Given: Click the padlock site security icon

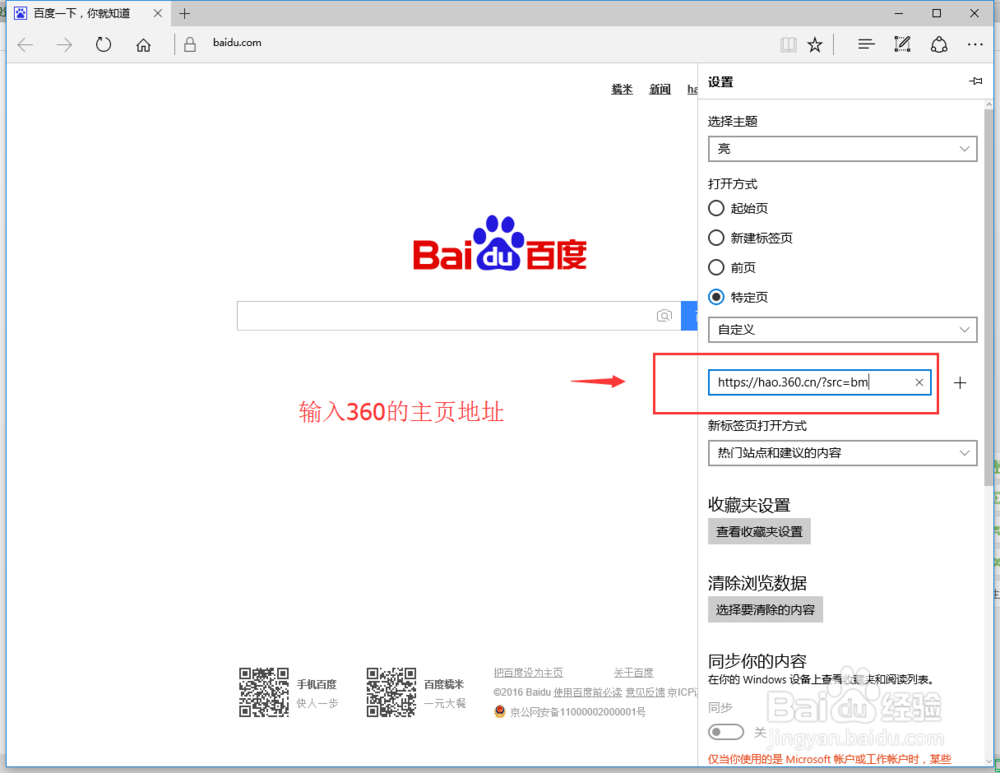Looking at the screenshot, I should (190, 44).
